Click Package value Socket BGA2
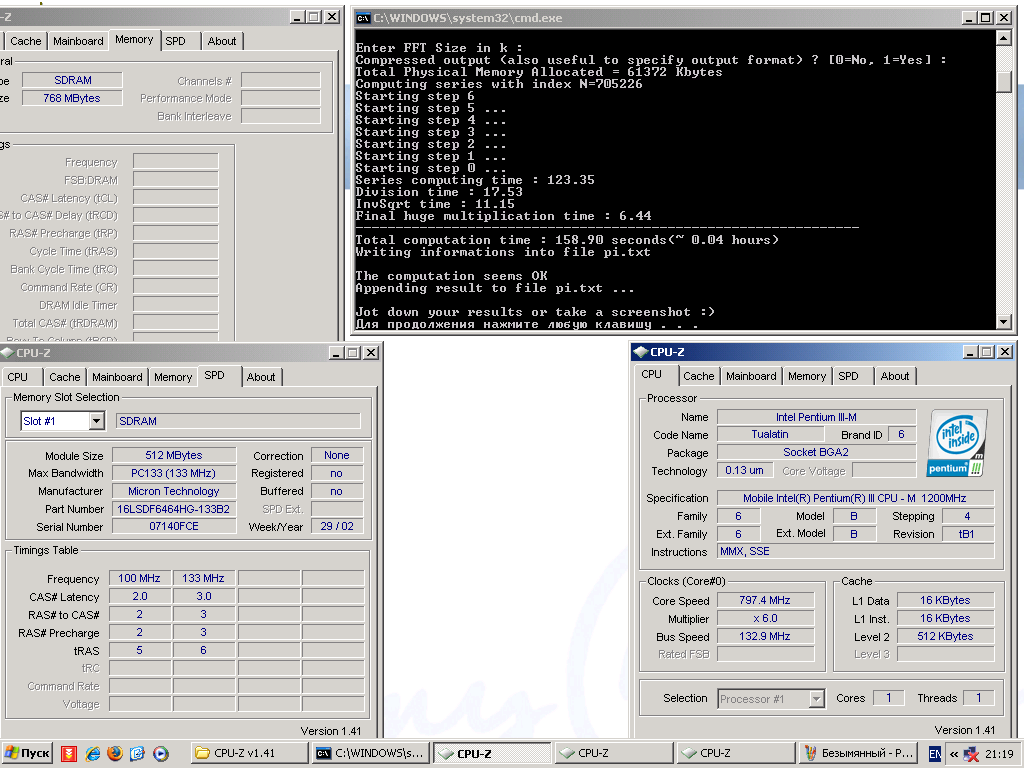Viewport: 1024px width, 768px height. pos(816,453)
